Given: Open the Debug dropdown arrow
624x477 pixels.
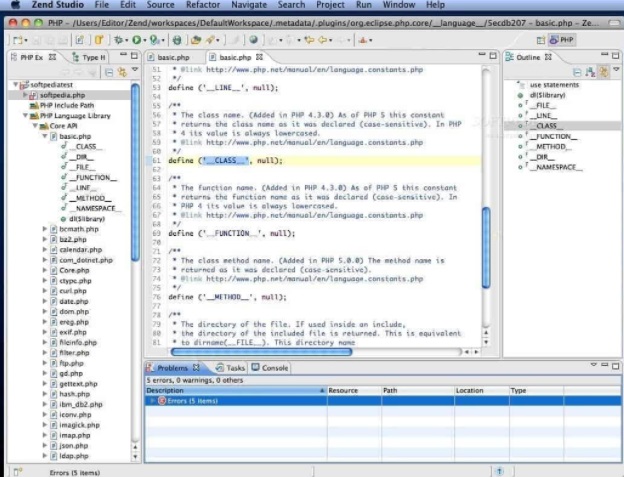Looking at the screenshot, I should [x=126, y=41].
